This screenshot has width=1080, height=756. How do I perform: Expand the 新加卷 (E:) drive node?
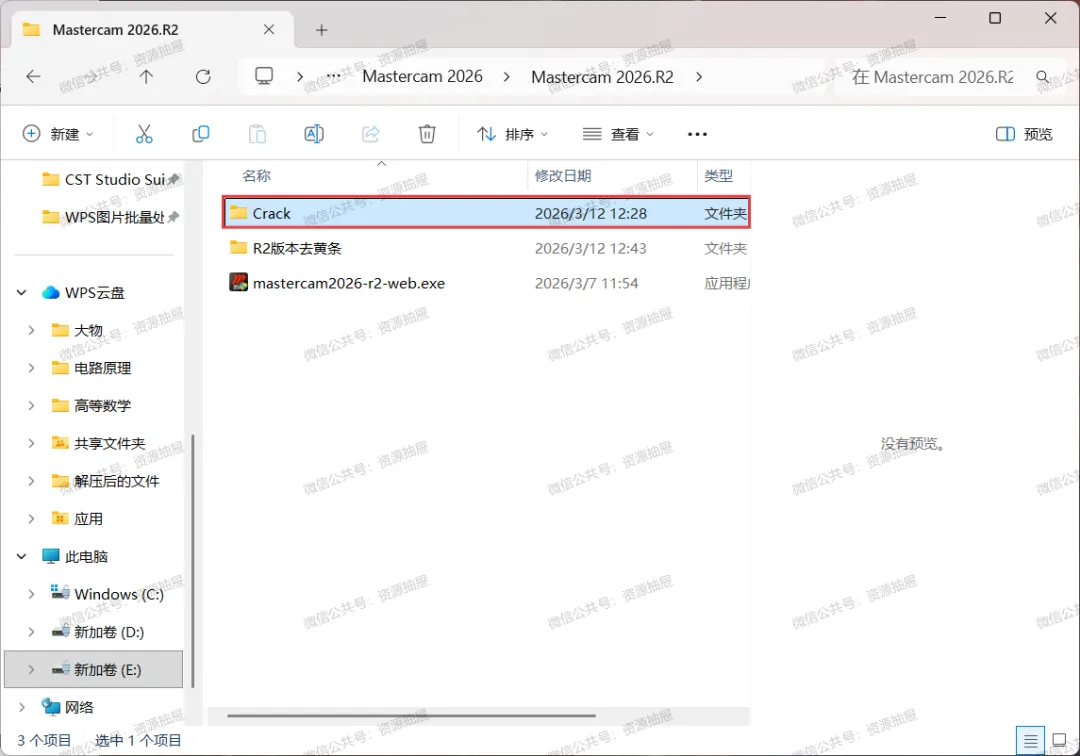click(31, 669)
